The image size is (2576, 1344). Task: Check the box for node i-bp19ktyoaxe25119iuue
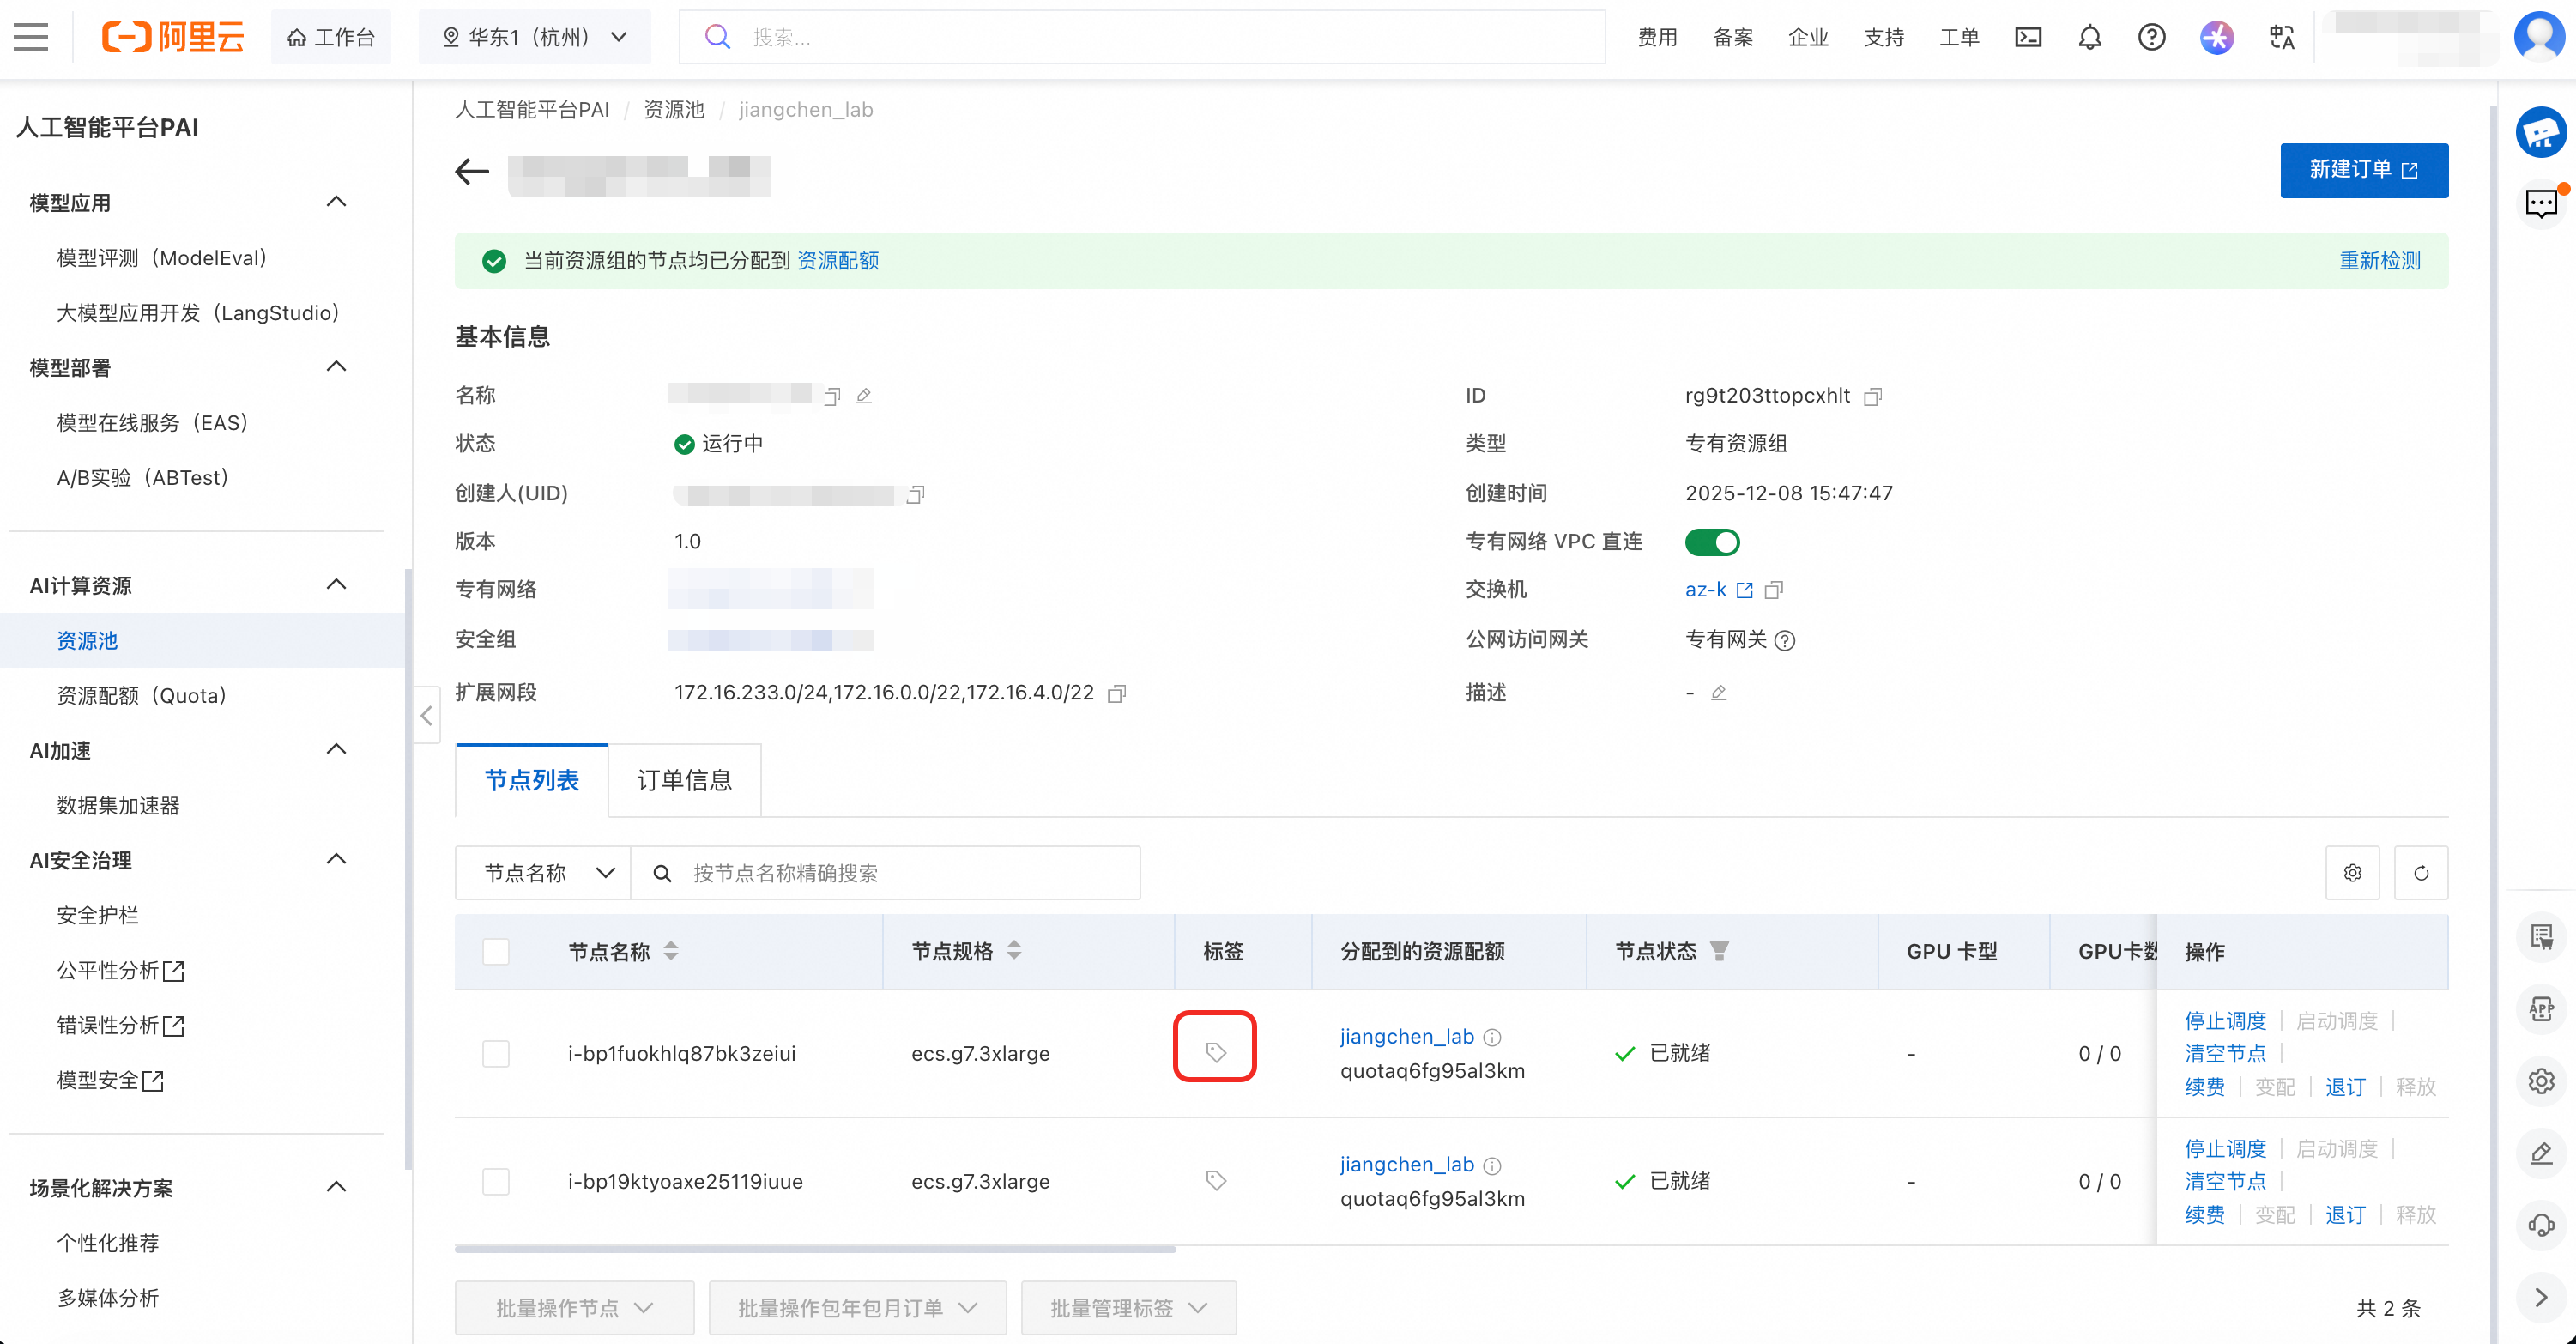pyautogui.click(x=496, y=1181)
